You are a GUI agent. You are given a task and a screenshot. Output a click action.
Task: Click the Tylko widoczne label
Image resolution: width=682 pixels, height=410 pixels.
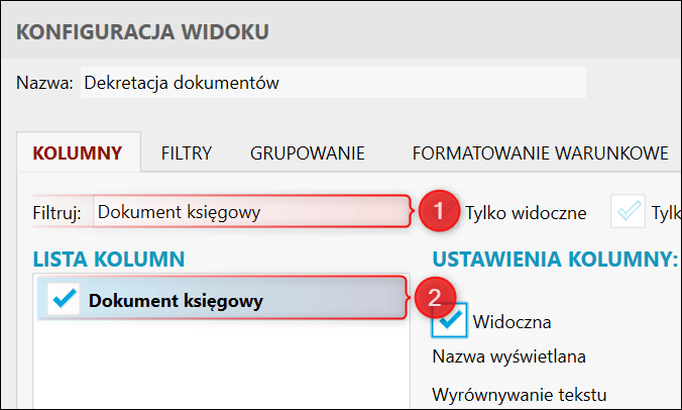coord(526,213)
